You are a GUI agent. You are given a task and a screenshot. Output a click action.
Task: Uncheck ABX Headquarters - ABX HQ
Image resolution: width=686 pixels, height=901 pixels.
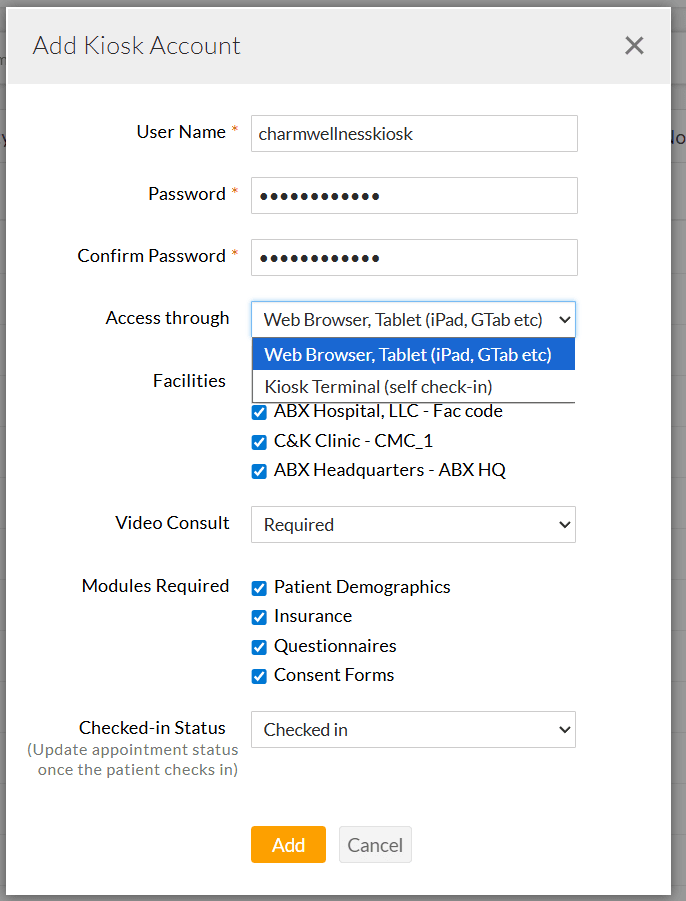click(260, 471)
